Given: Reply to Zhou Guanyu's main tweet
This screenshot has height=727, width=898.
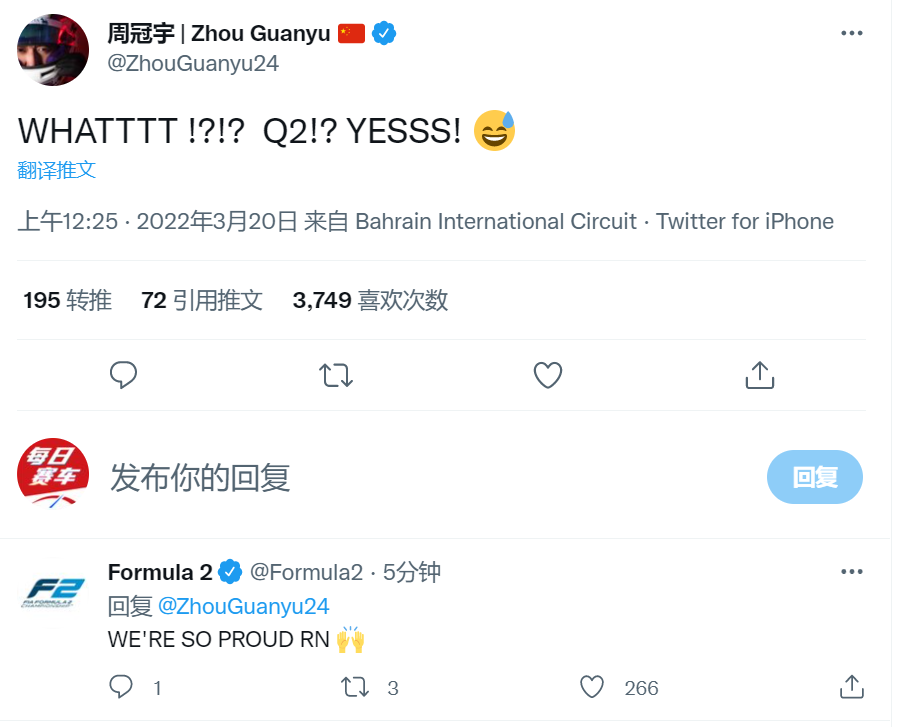Looking at the screenshot, I should [x=123, y=375].
